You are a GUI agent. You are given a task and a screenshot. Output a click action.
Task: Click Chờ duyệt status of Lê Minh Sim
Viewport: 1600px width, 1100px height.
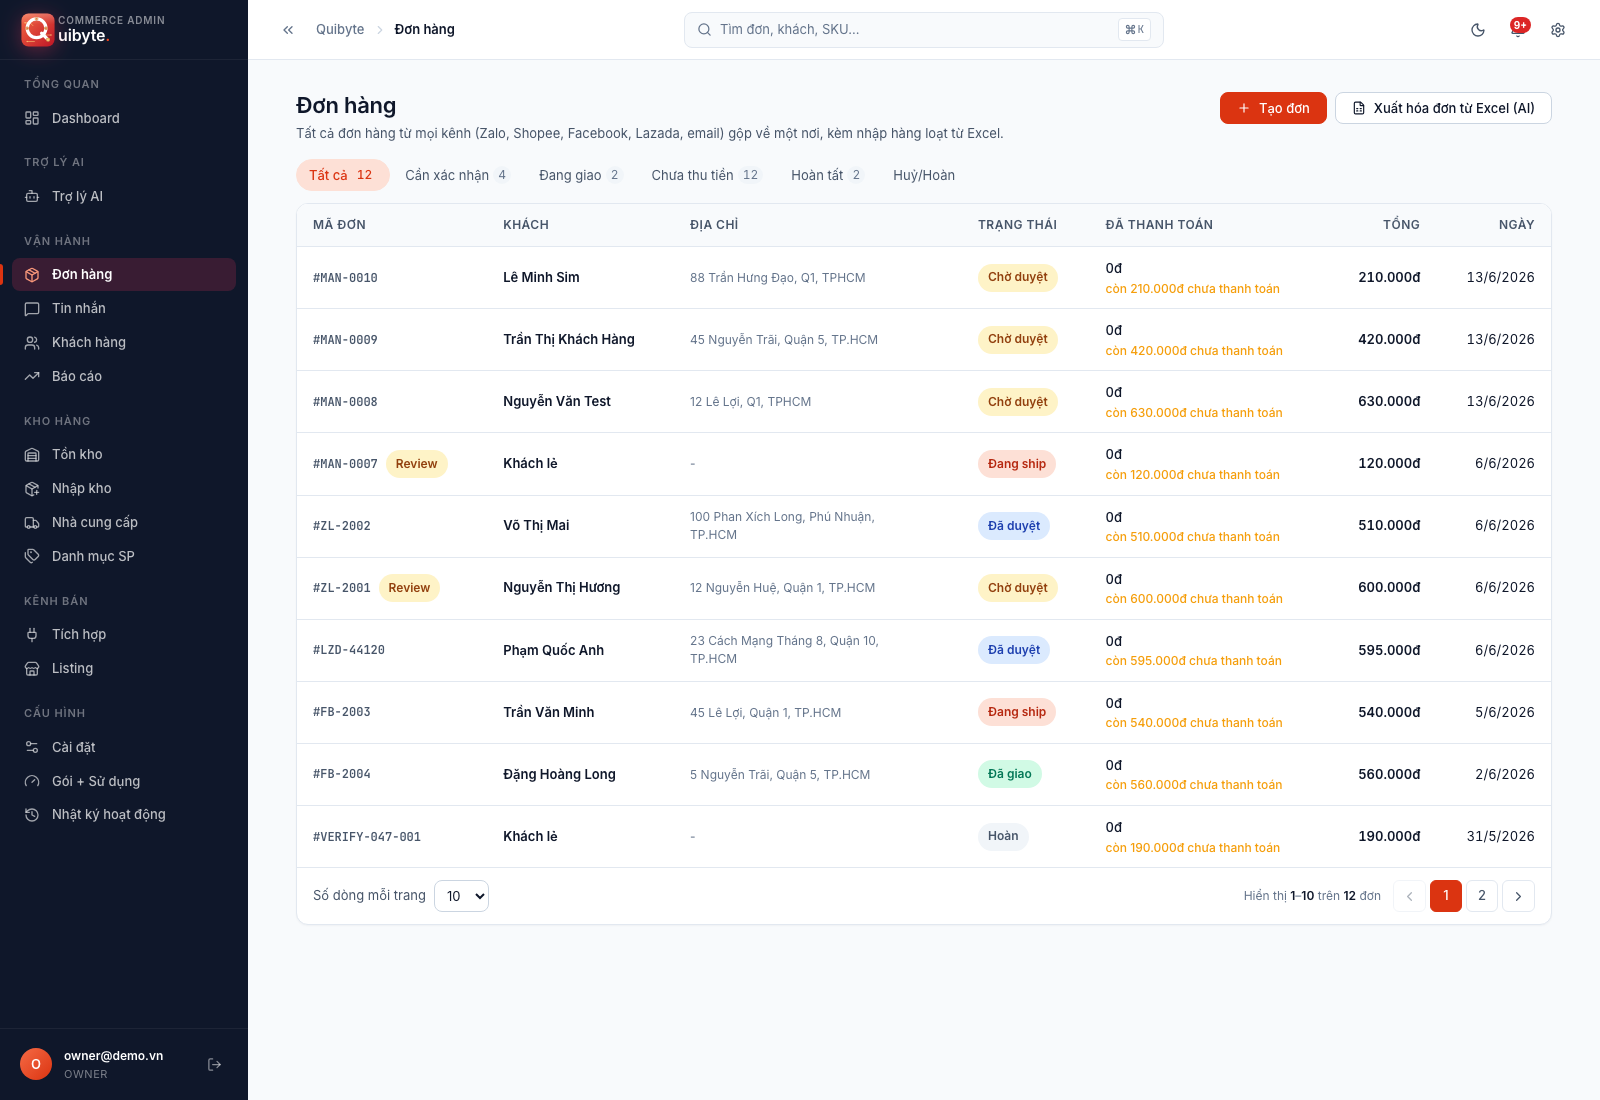(1018, 277)
